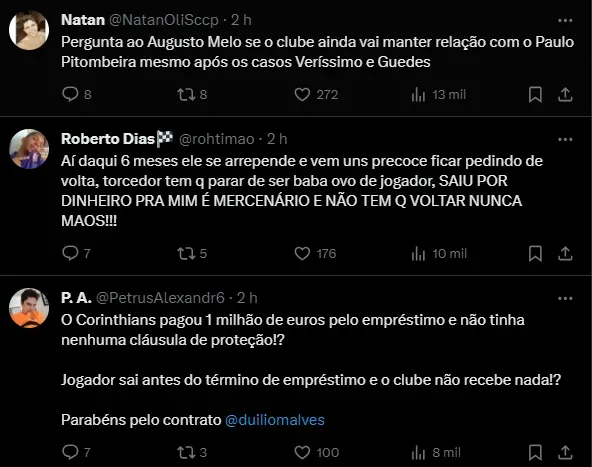View analytics on Natan's 13 mil views tweet
Screen dimensions: 592x467
(x=418, y=94)
